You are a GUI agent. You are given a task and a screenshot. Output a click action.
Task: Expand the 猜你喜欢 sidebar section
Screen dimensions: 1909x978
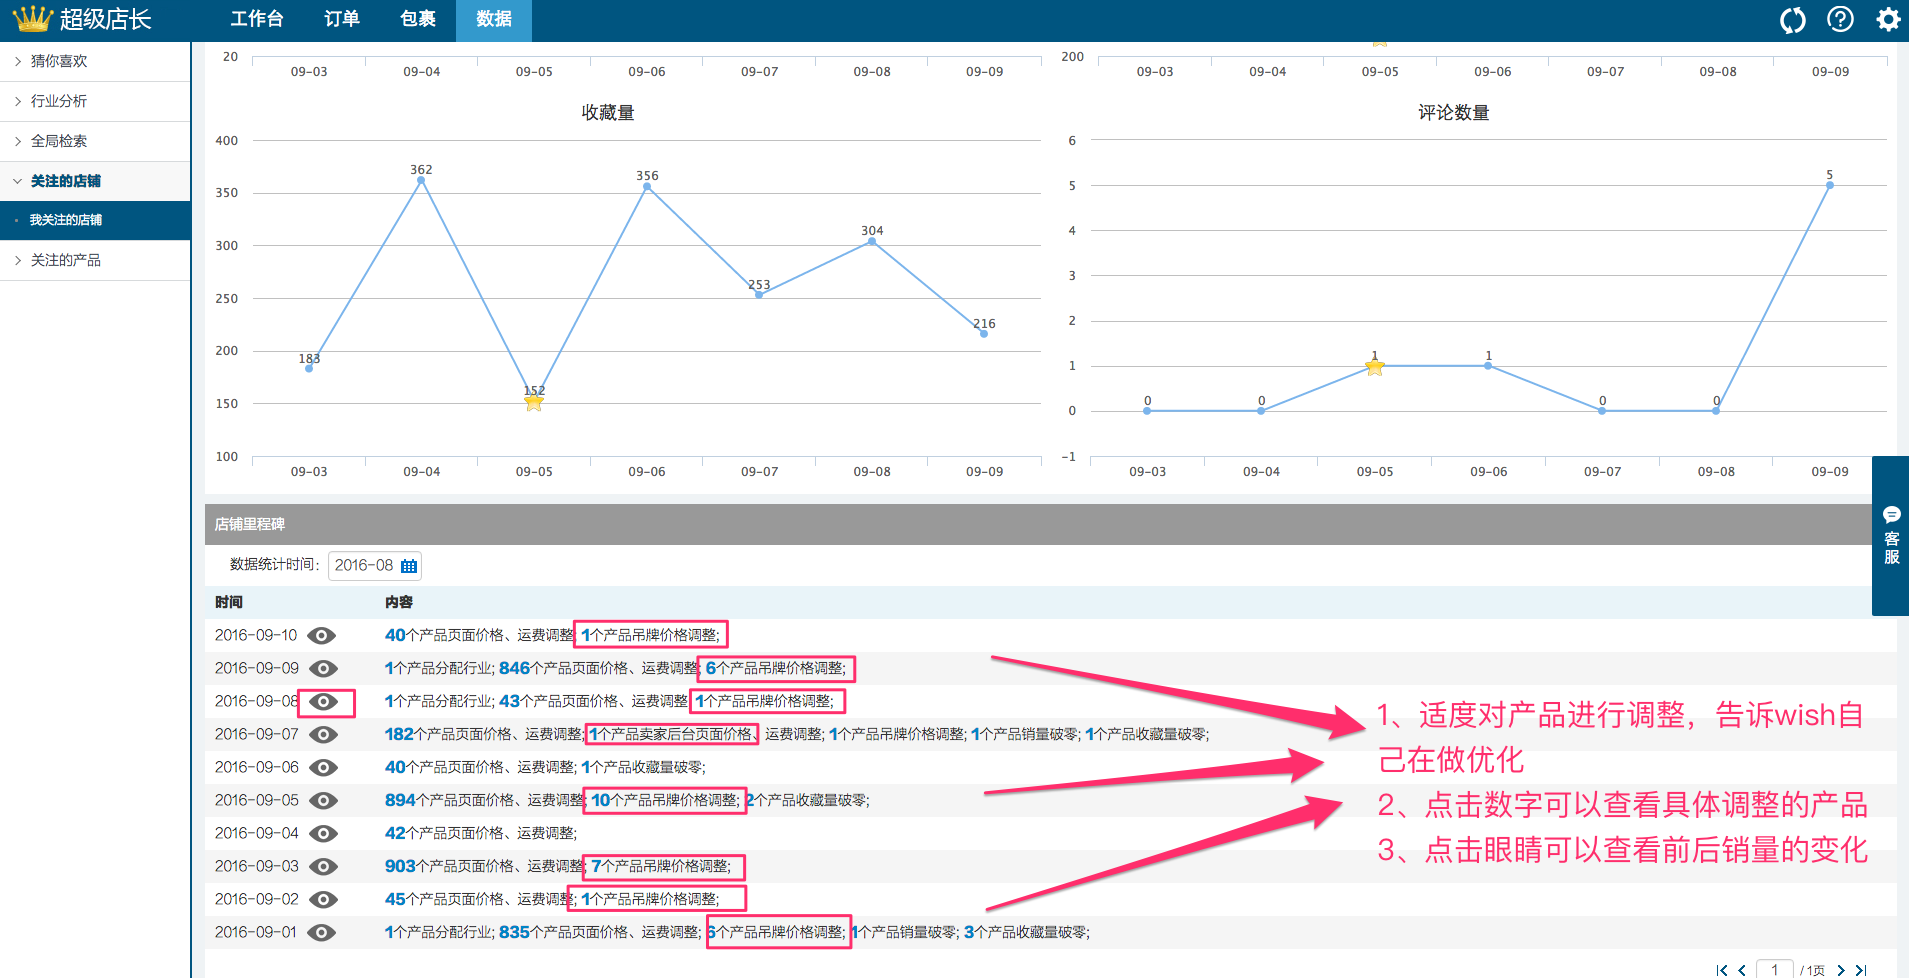pyautogui.click(x=59, y=61)
